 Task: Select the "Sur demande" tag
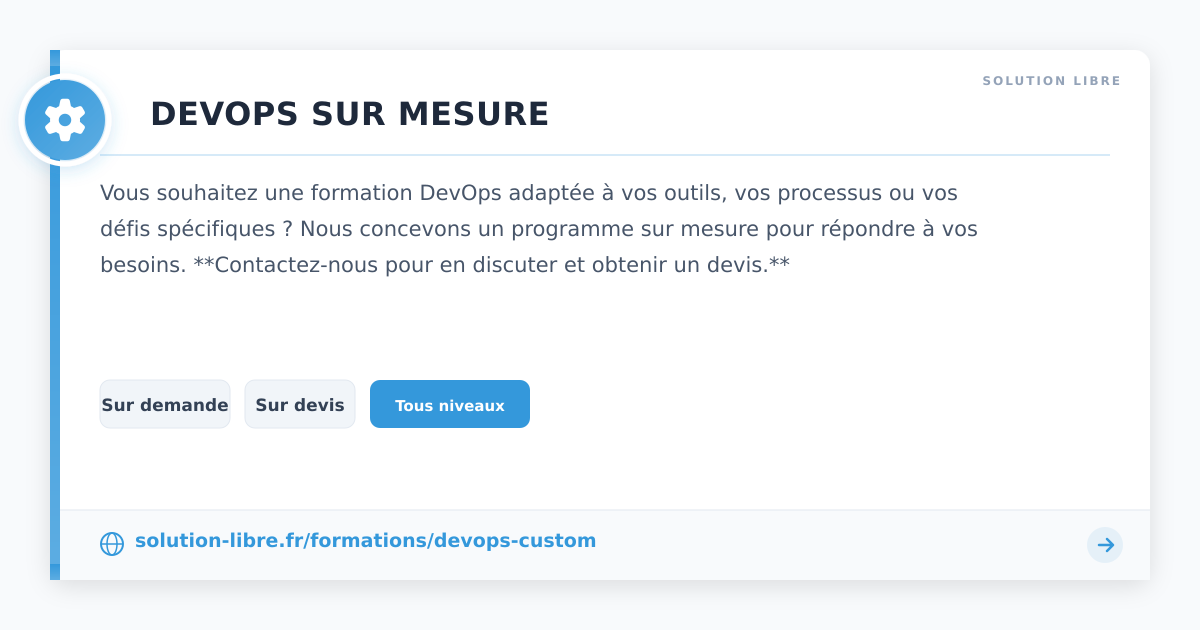(x=165, y=404)
